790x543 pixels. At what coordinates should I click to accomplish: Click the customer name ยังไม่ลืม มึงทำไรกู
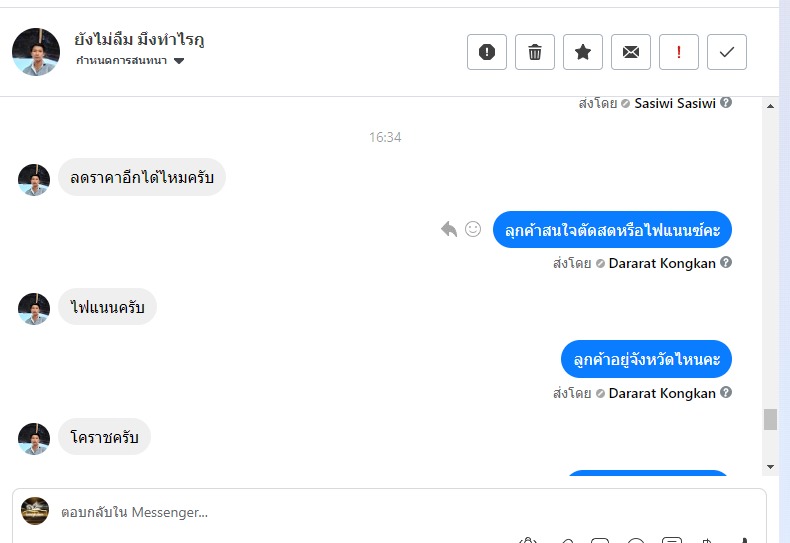click(x=139, y=40)
